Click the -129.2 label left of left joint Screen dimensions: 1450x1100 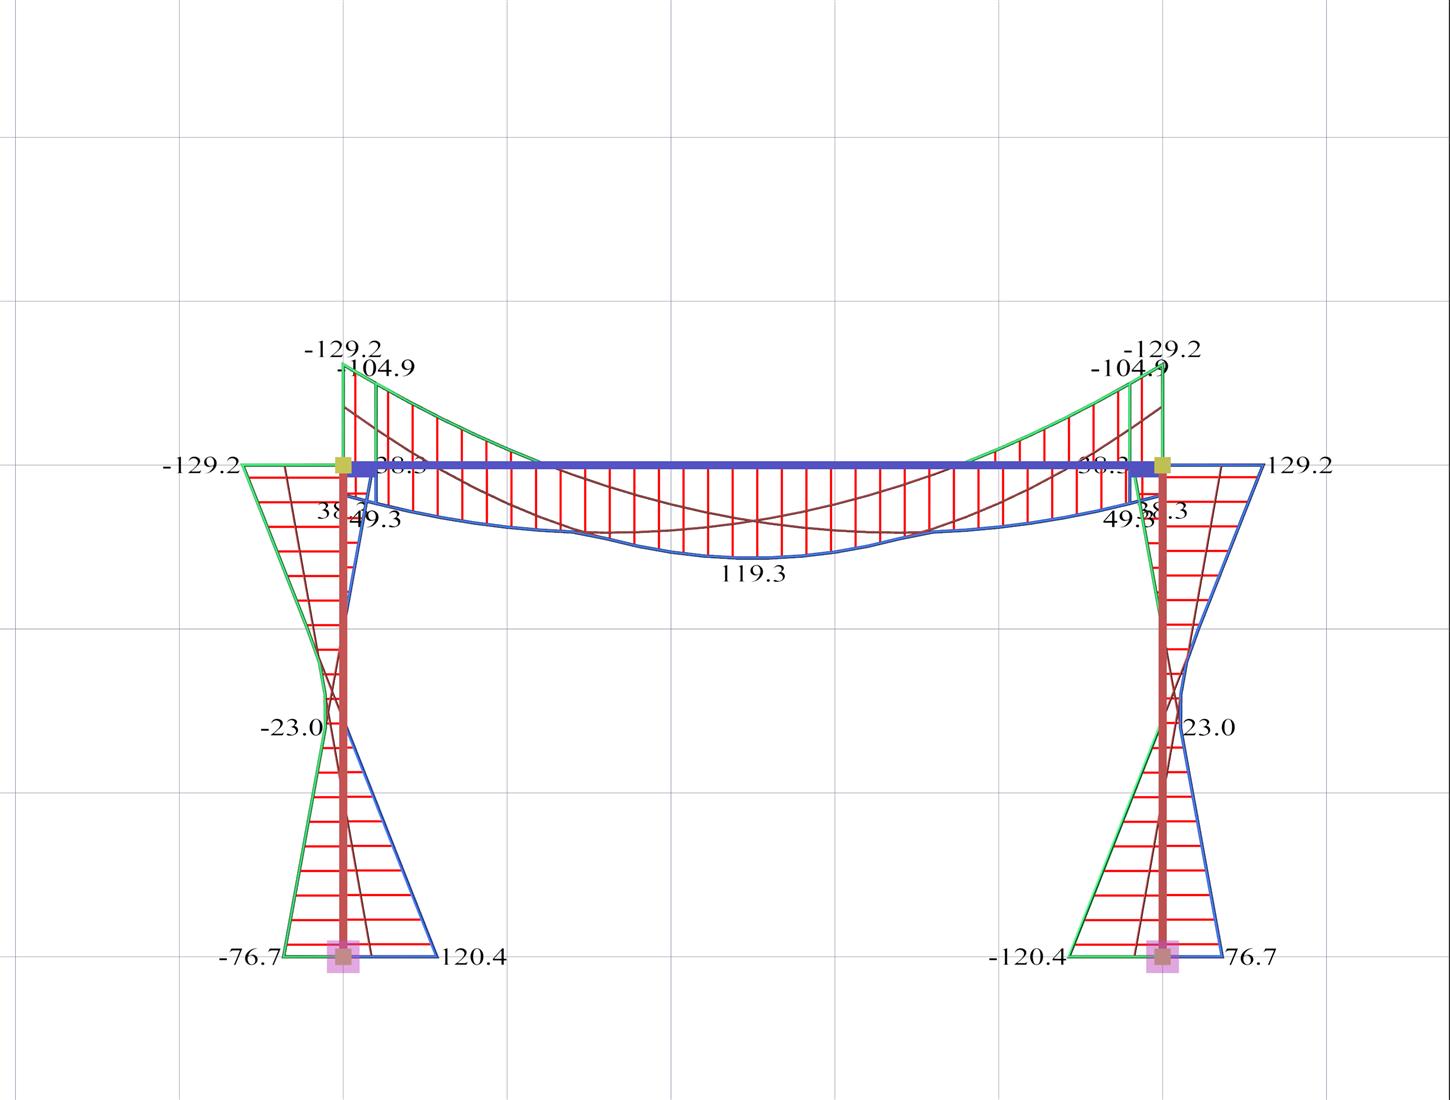[201, 465]
